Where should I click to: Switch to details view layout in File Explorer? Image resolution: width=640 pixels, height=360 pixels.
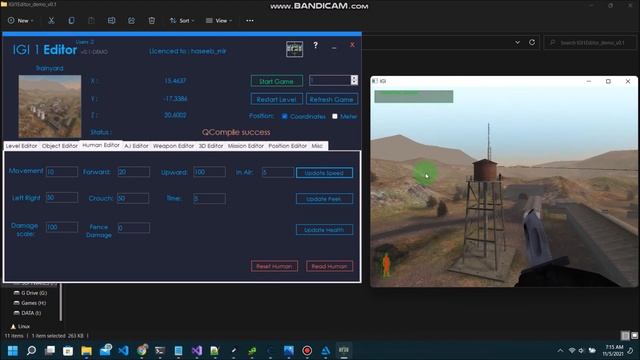tap(625, 336)
